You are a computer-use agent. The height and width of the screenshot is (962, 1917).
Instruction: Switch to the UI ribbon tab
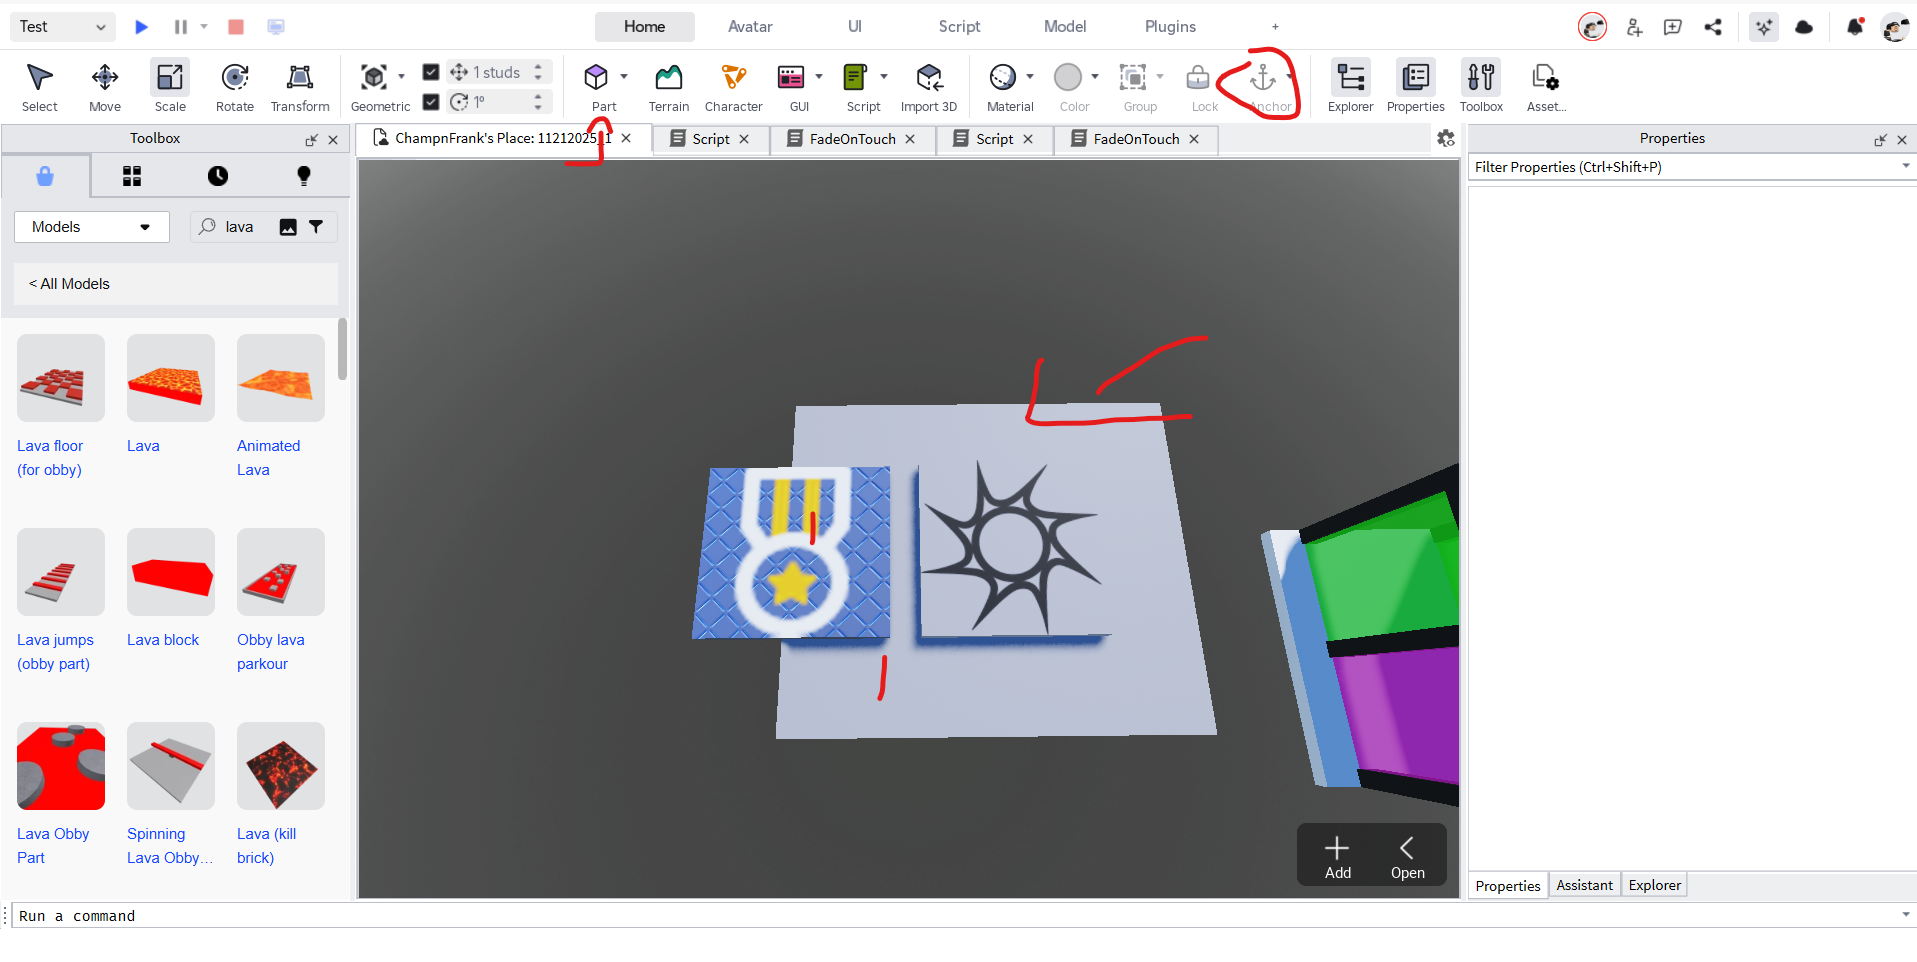855,27
